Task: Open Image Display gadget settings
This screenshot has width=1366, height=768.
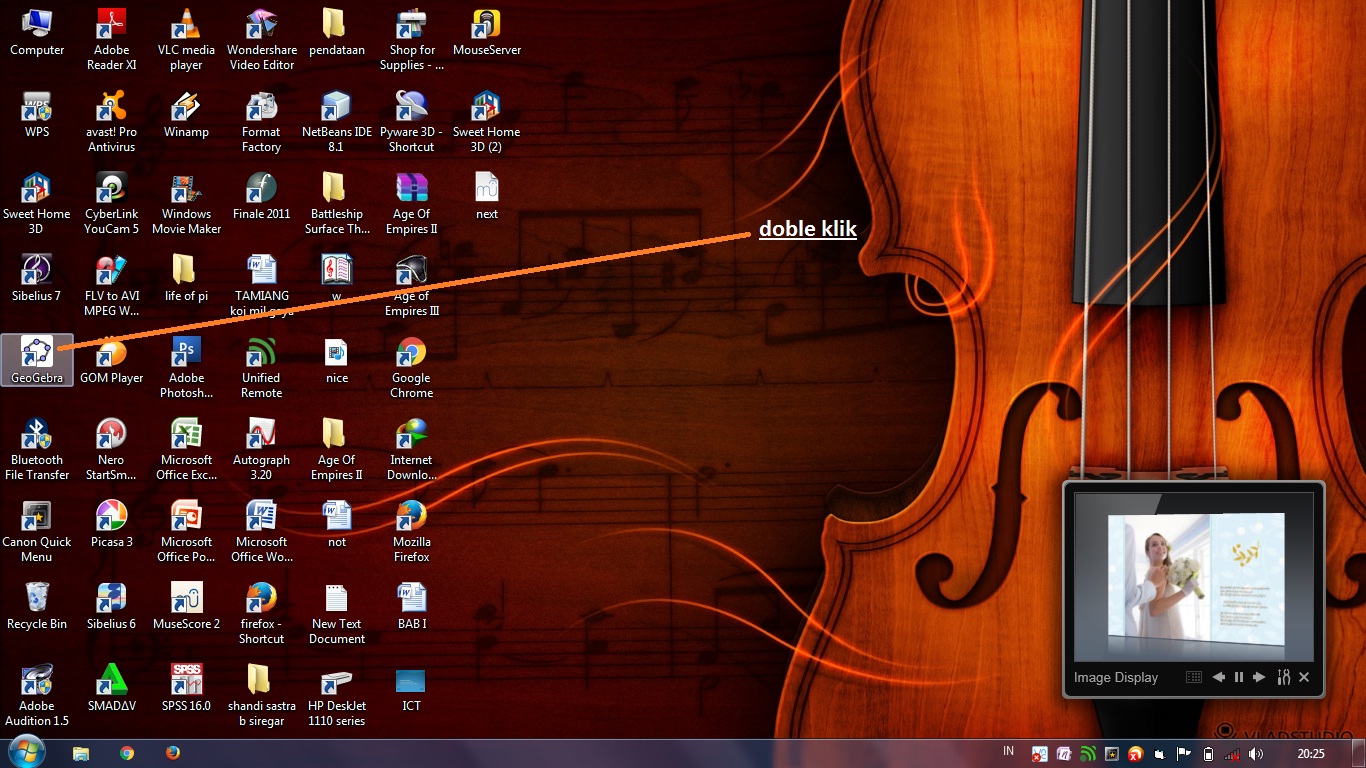Action: pos(1284,677)
